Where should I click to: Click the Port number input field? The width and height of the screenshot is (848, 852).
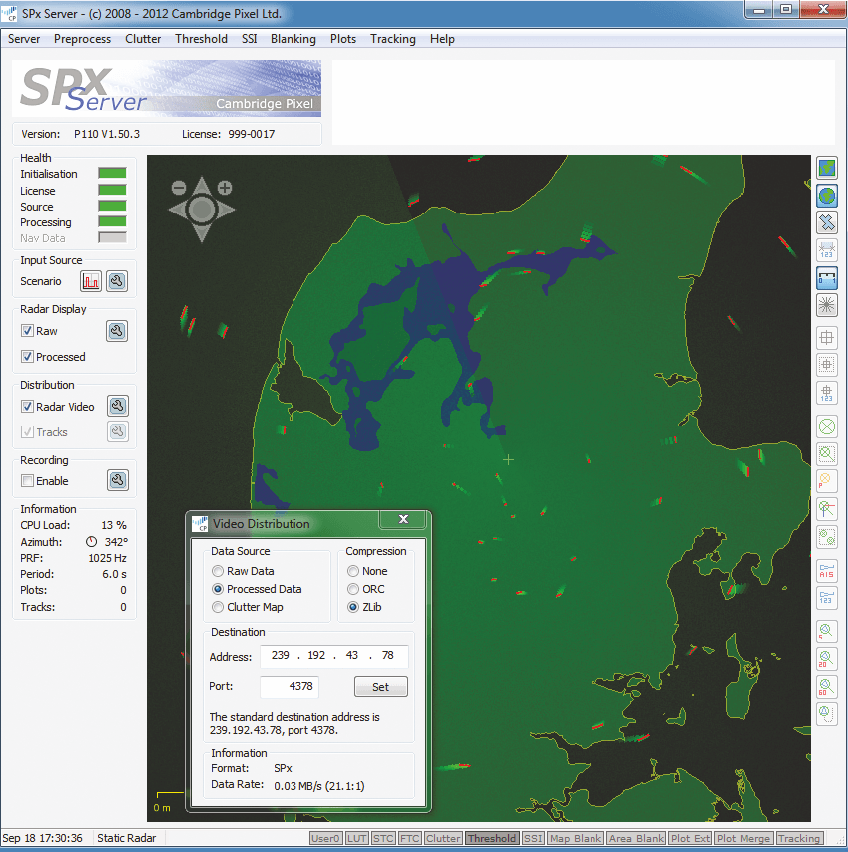coord(289,686)
